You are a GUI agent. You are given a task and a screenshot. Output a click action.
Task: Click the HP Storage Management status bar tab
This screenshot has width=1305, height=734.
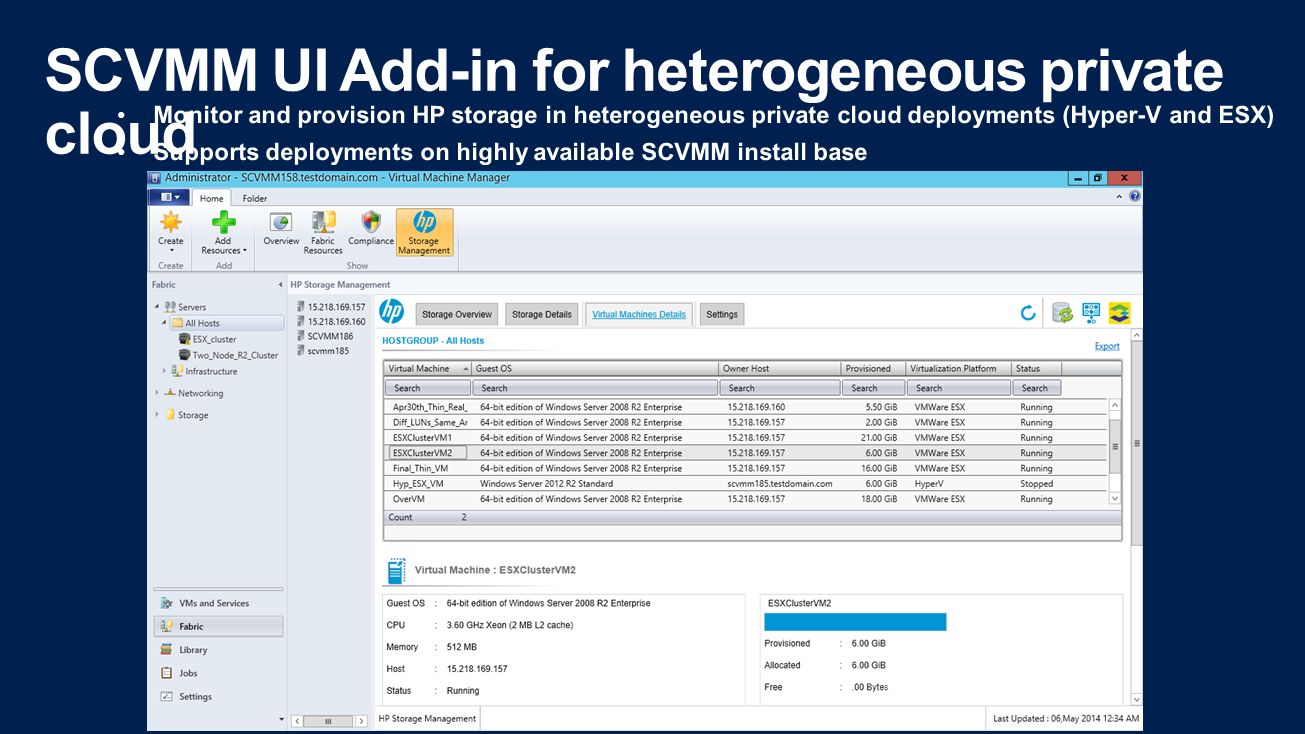pyautogui.click(x=428, y=718)
